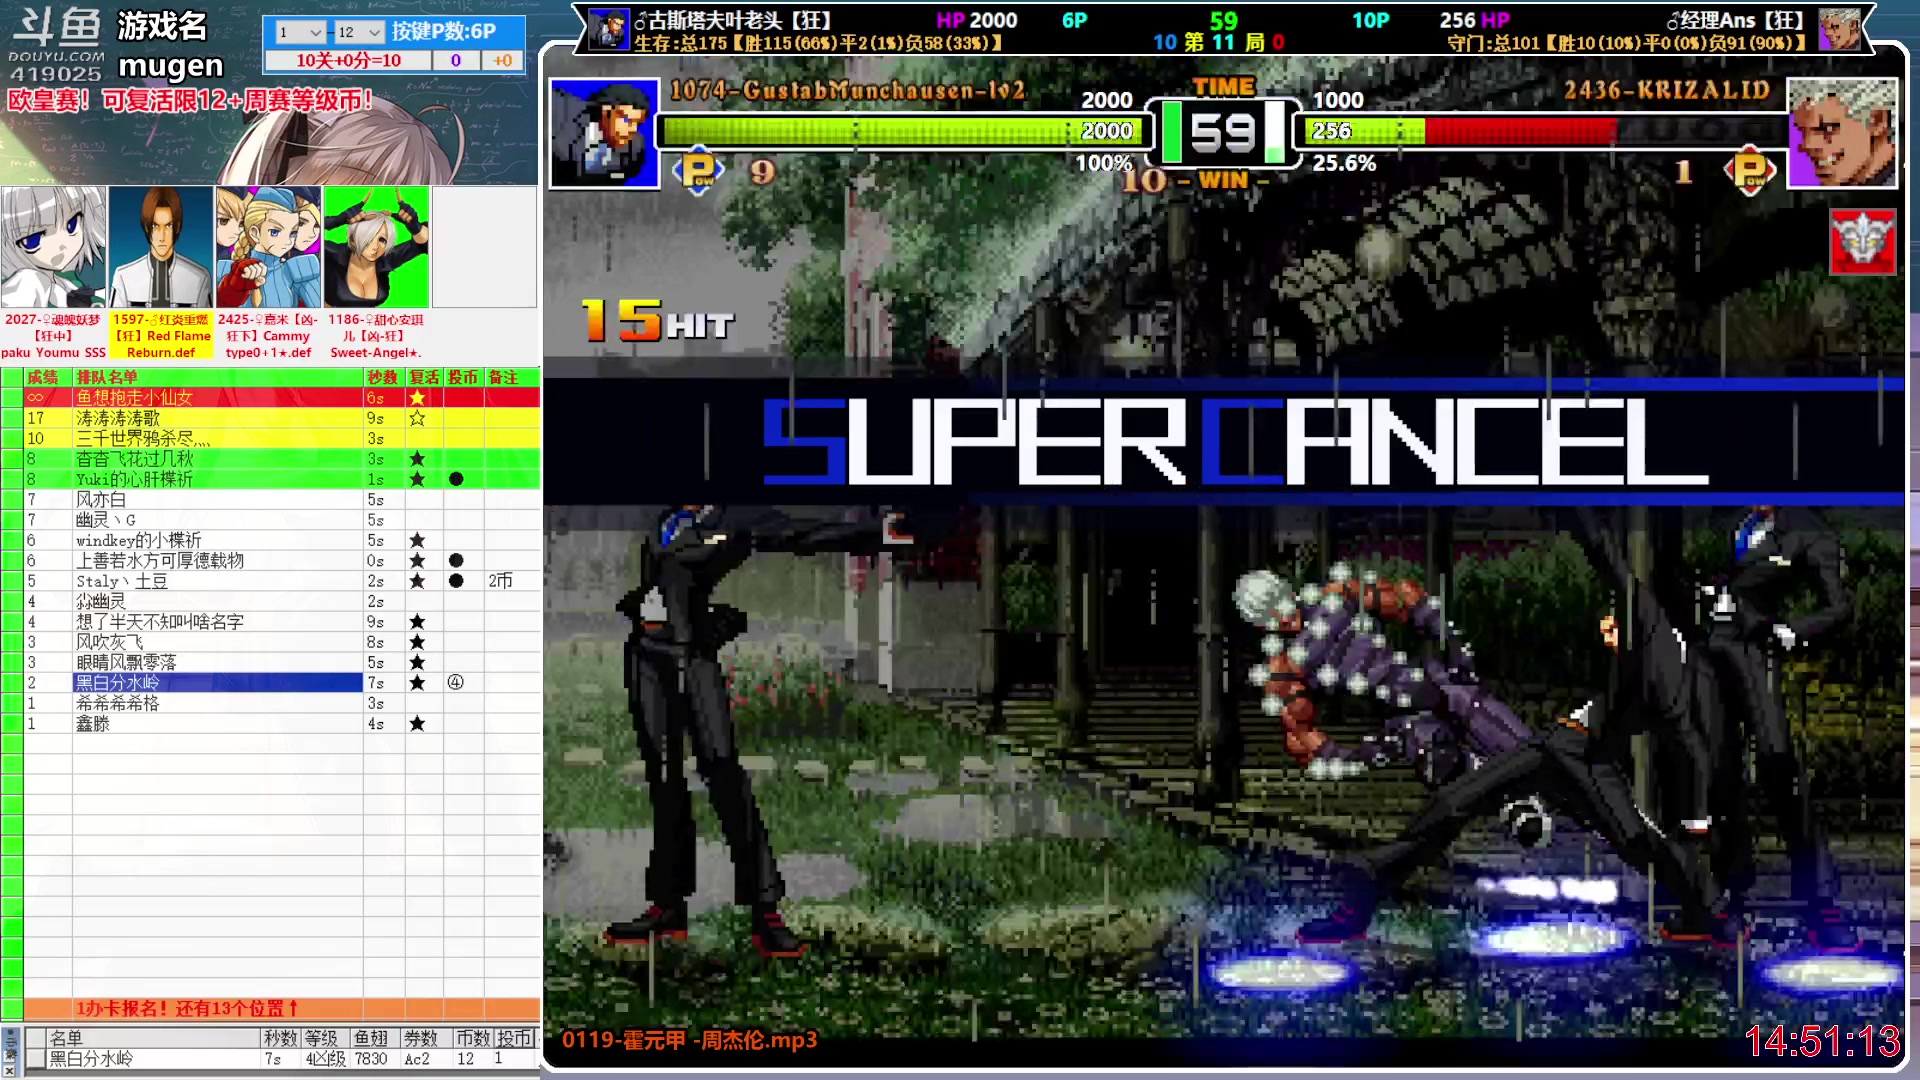
Task: Click the Krizalid fighter portrait
Action: pyautogui.click(x=1841, y=132)
